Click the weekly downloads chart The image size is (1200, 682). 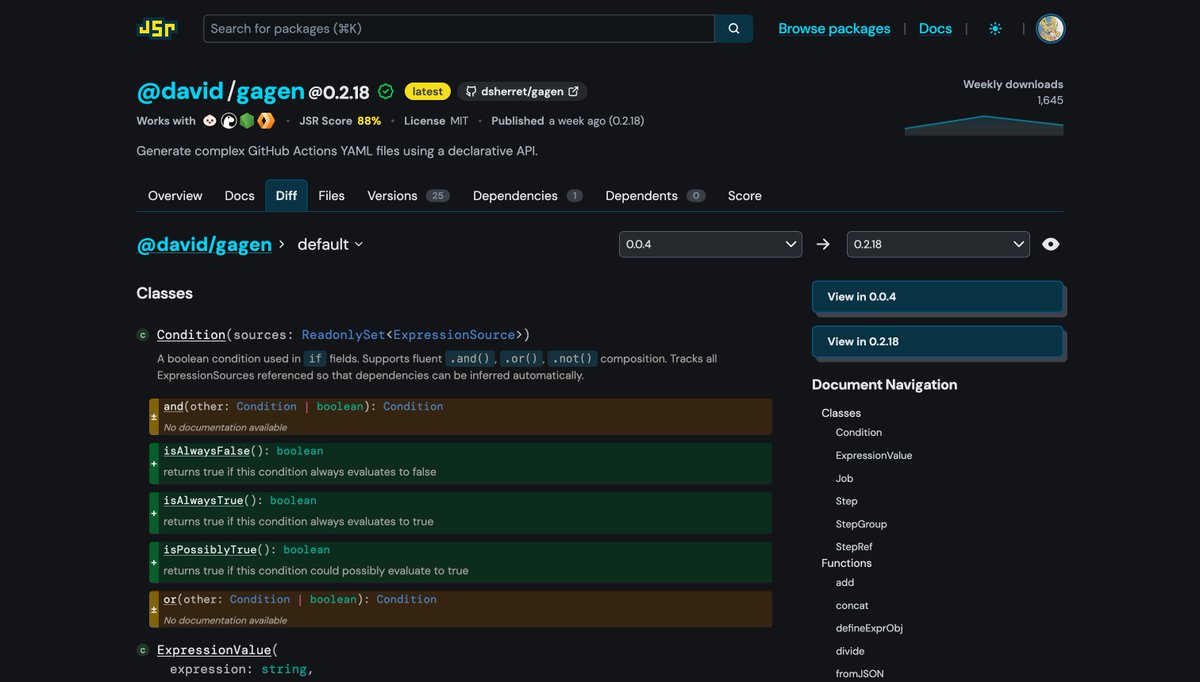pyautogui.click(x=984, y=124)
